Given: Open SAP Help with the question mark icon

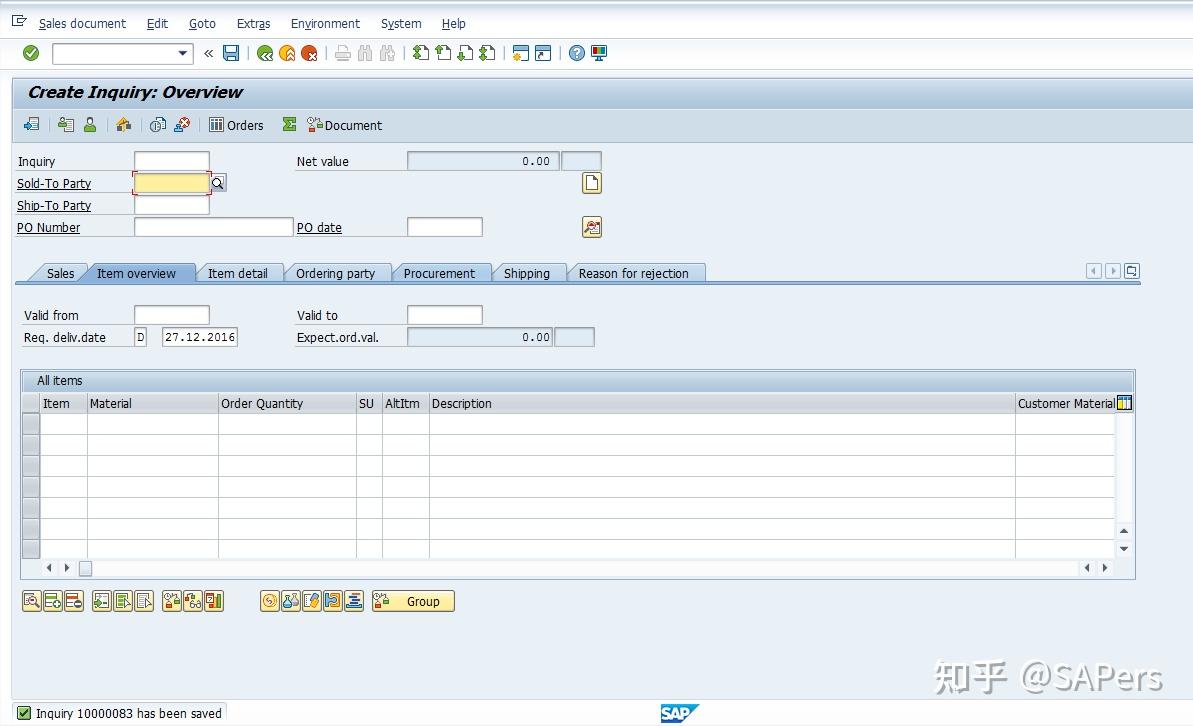Looking at the screenshot, I should point(577,53).
